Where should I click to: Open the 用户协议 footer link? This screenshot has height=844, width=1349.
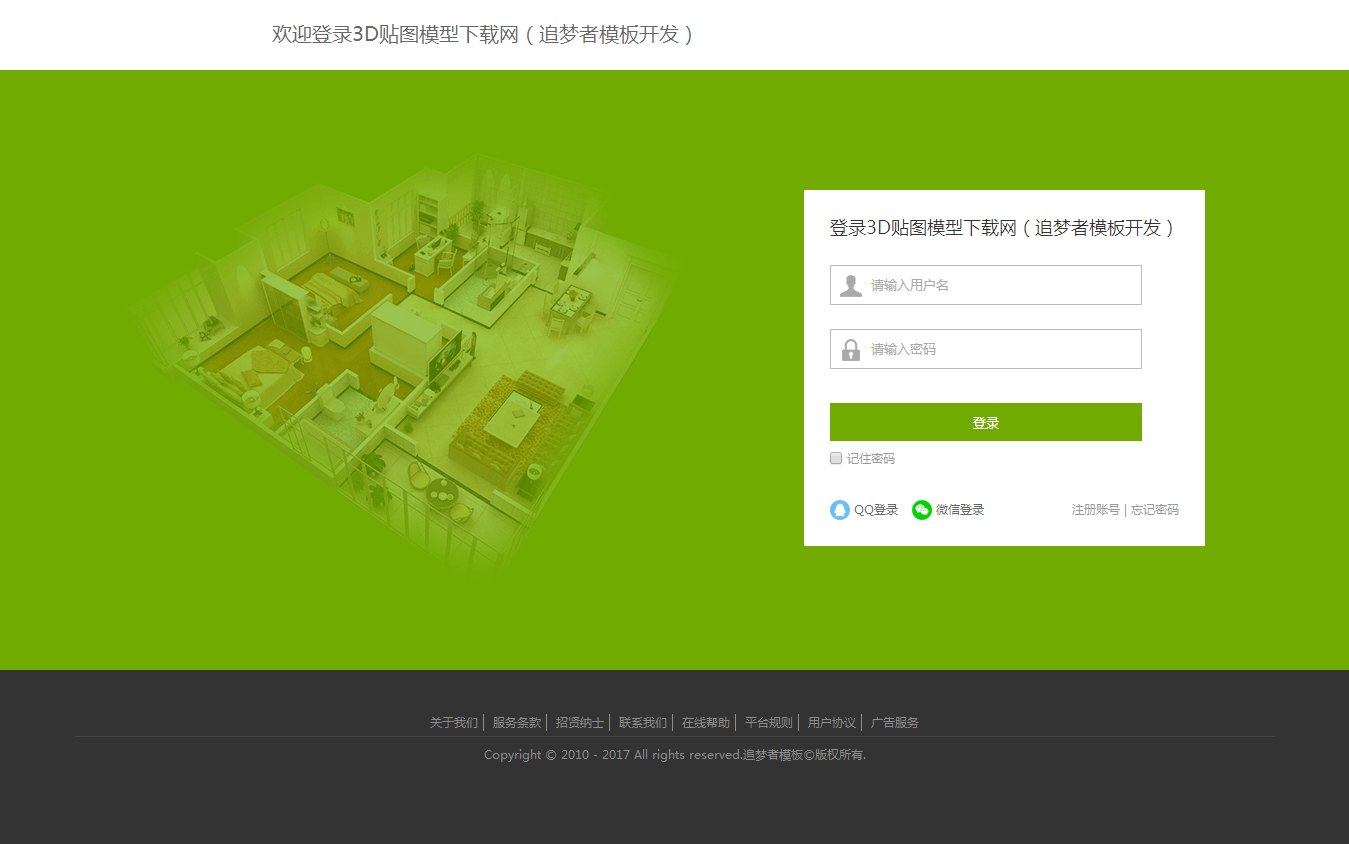click(x=832, y=722)
